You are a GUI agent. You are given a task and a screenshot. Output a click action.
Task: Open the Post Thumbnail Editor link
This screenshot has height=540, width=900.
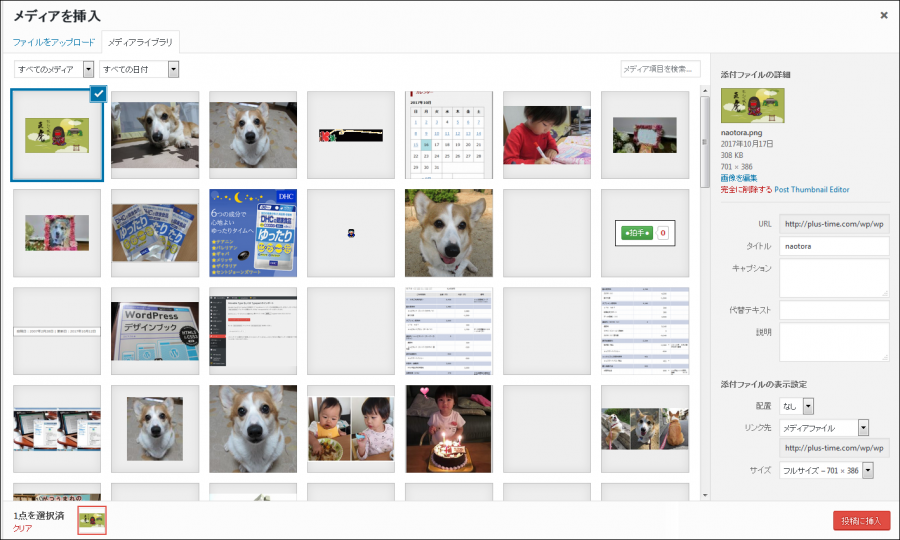[x=811, y=189]
